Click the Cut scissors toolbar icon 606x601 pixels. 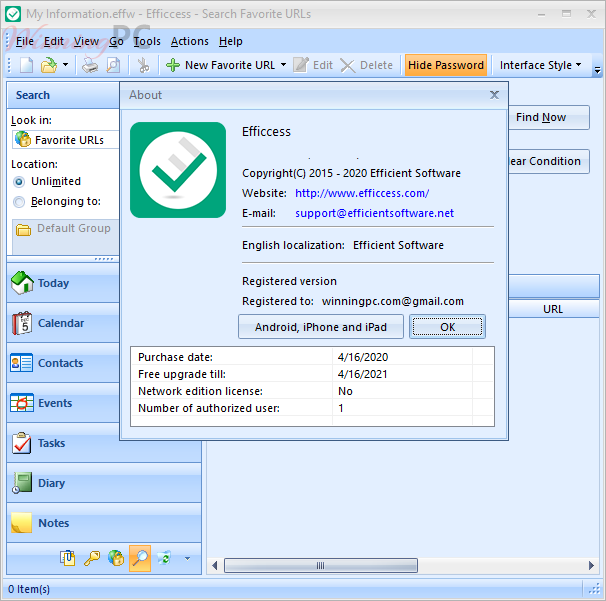143,65
